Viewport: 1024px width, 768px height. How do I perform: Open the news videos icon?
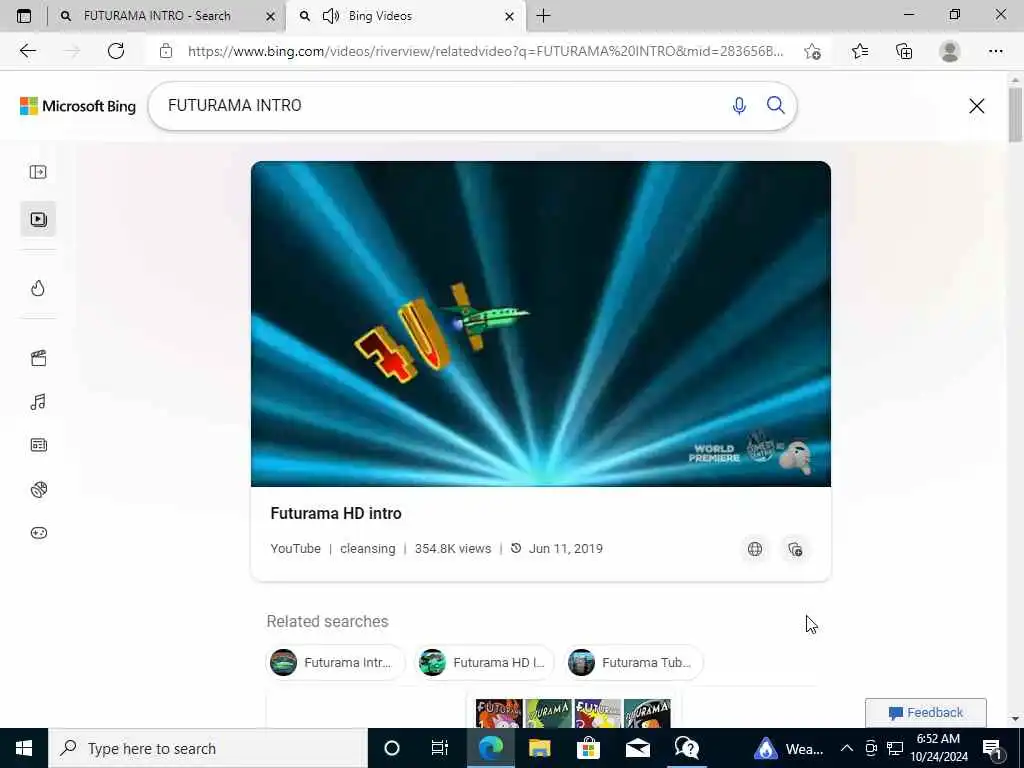pos(39,445)
